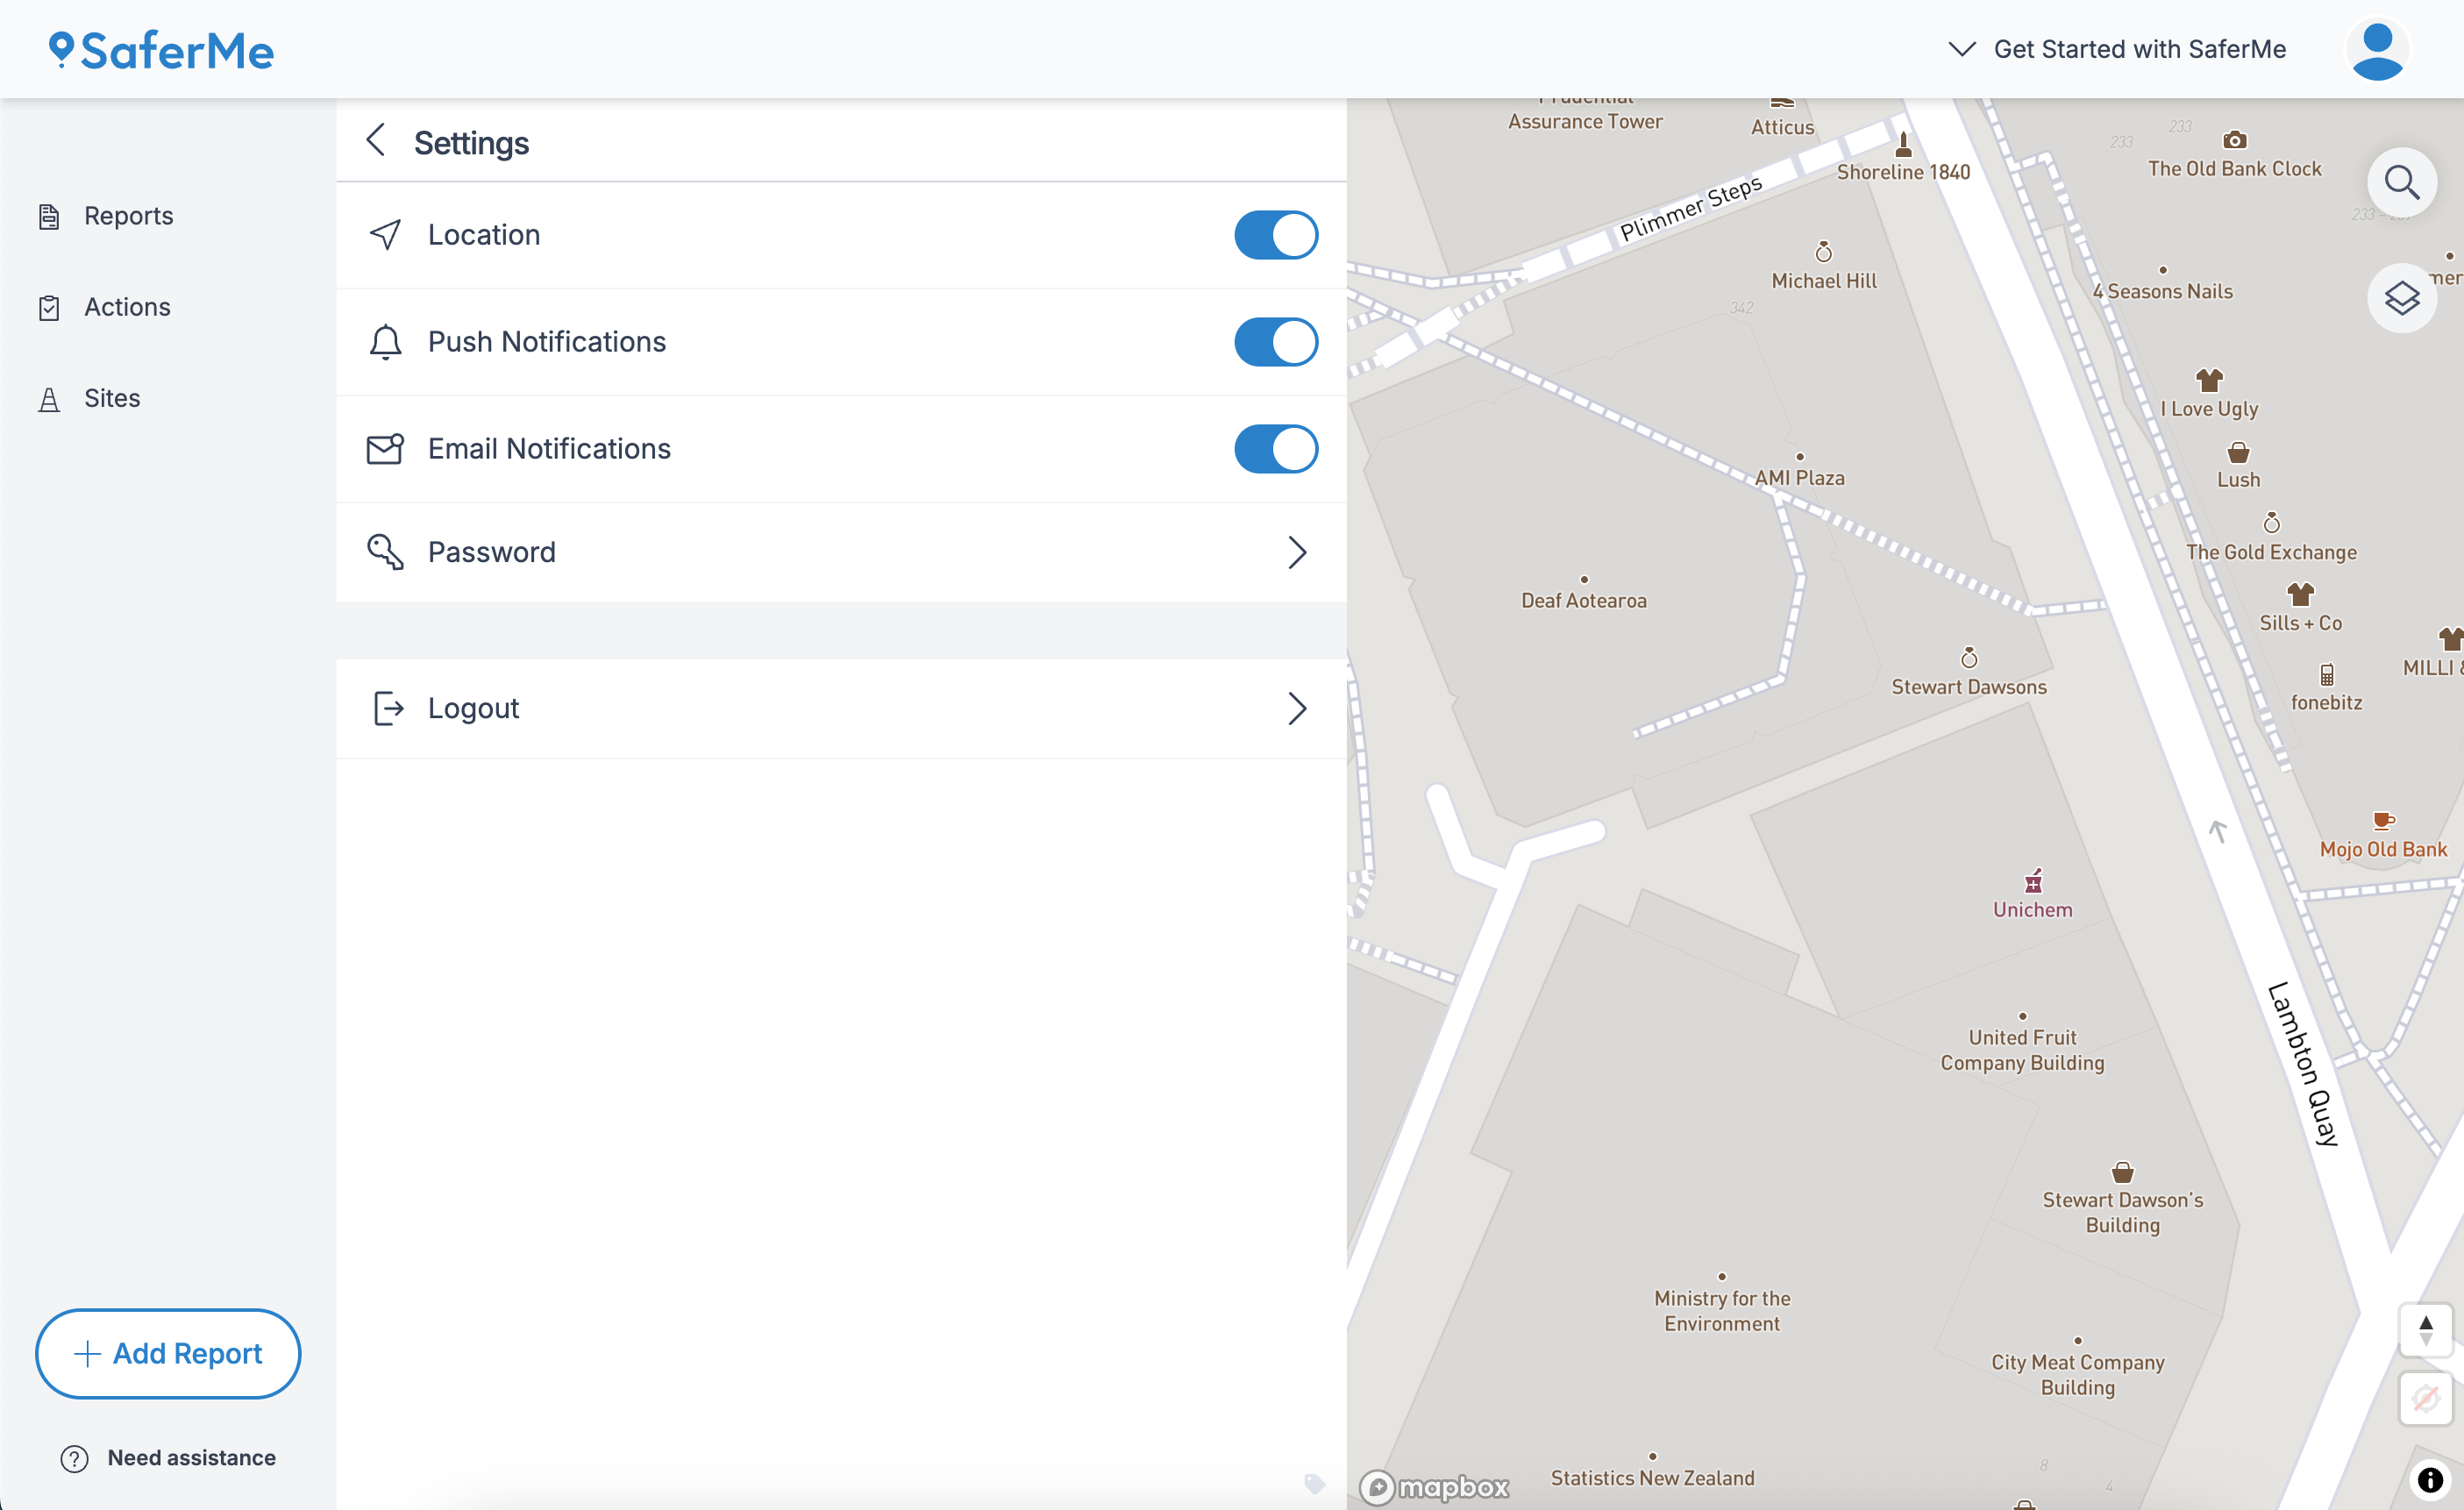
Task: Open the map layers selector
Action: (x=2403, y=298)
